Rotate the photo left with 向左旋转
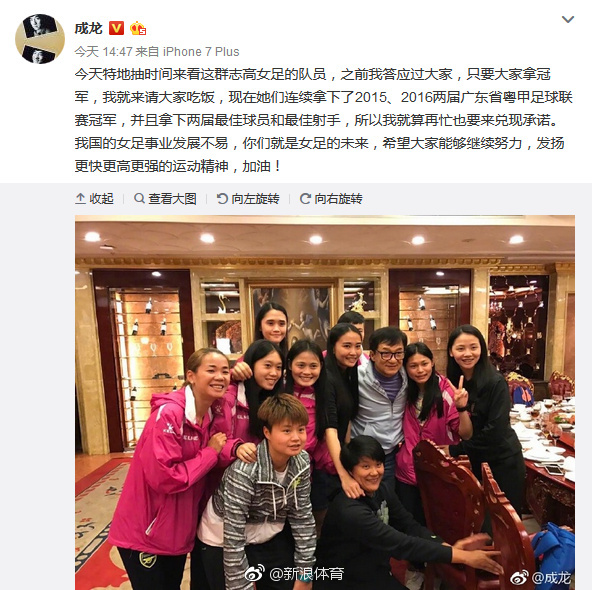This screenshot has height=590, width=592. click(x=248, y=199)
